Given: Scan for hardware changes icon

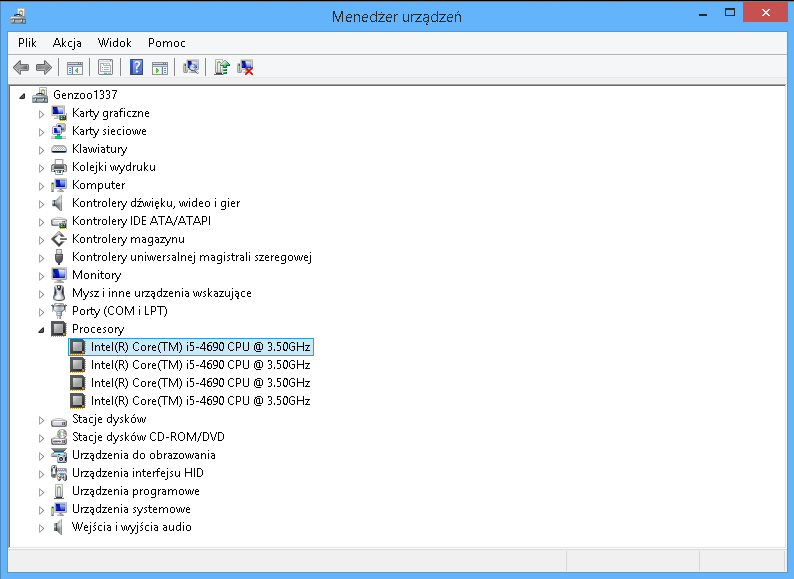Looking at the screenshot, I should pyautogui.click(x=191, y=67).
